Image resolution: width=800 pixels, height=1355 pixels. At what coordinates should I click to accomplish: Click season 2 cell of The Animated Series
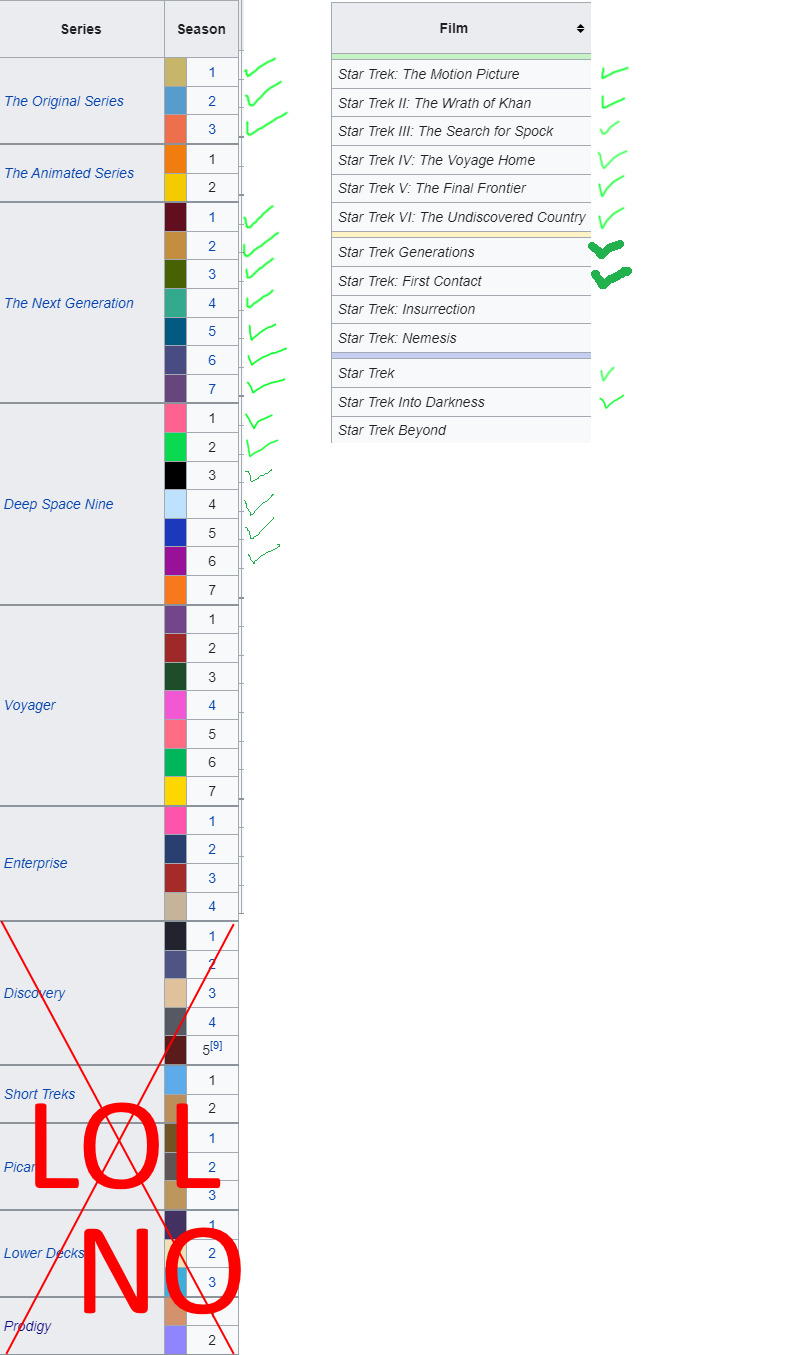[x=212, y=187]
